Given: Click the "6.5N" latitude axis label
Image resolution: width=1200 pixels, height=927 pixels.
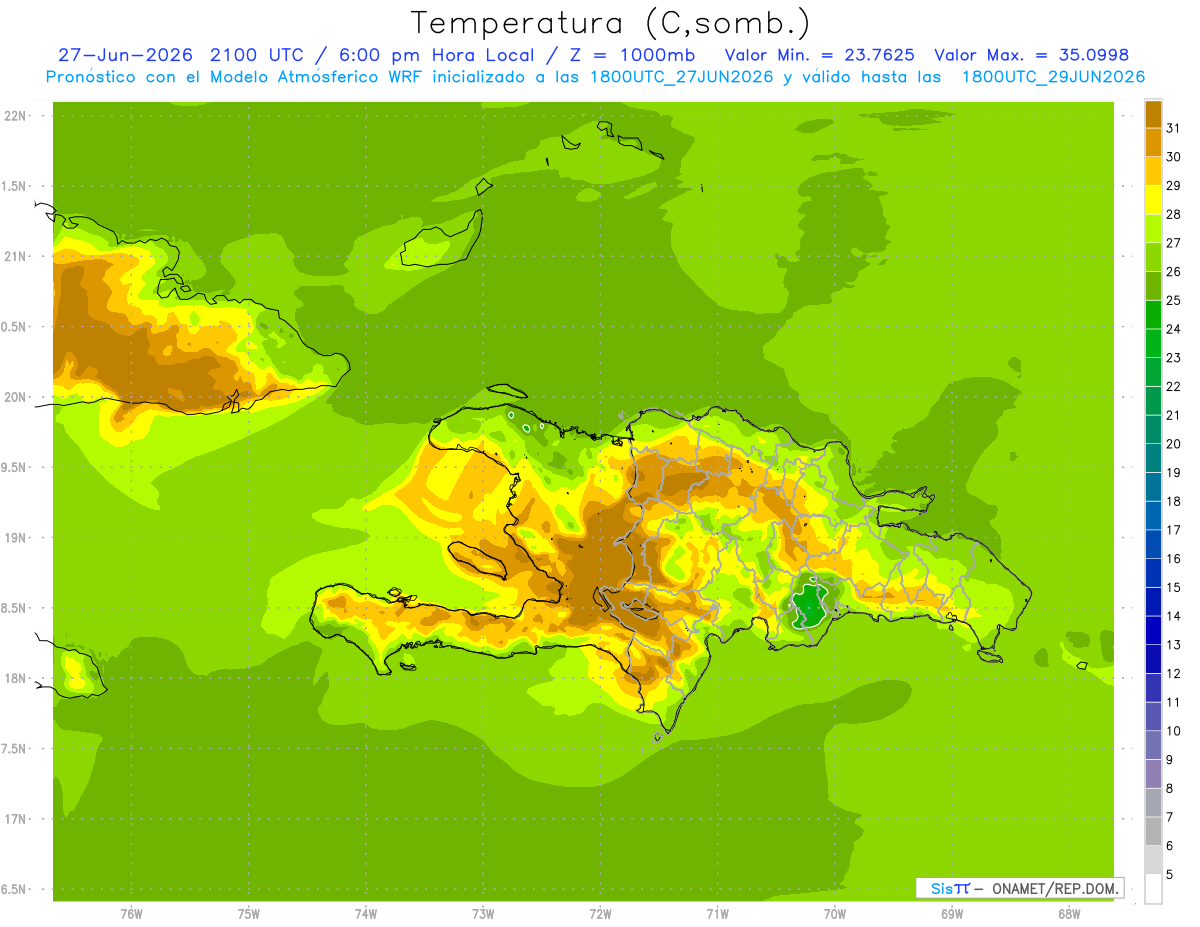Looking at the screenshot, I should click(15, 889).
